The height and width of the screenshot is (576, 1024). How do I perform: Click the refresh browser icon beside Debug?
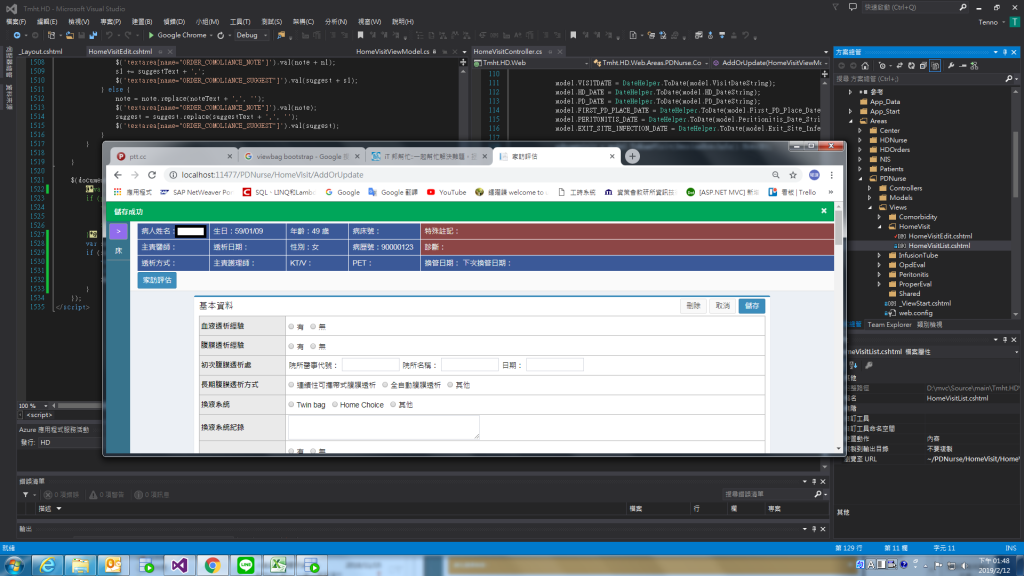pos(221,35)
